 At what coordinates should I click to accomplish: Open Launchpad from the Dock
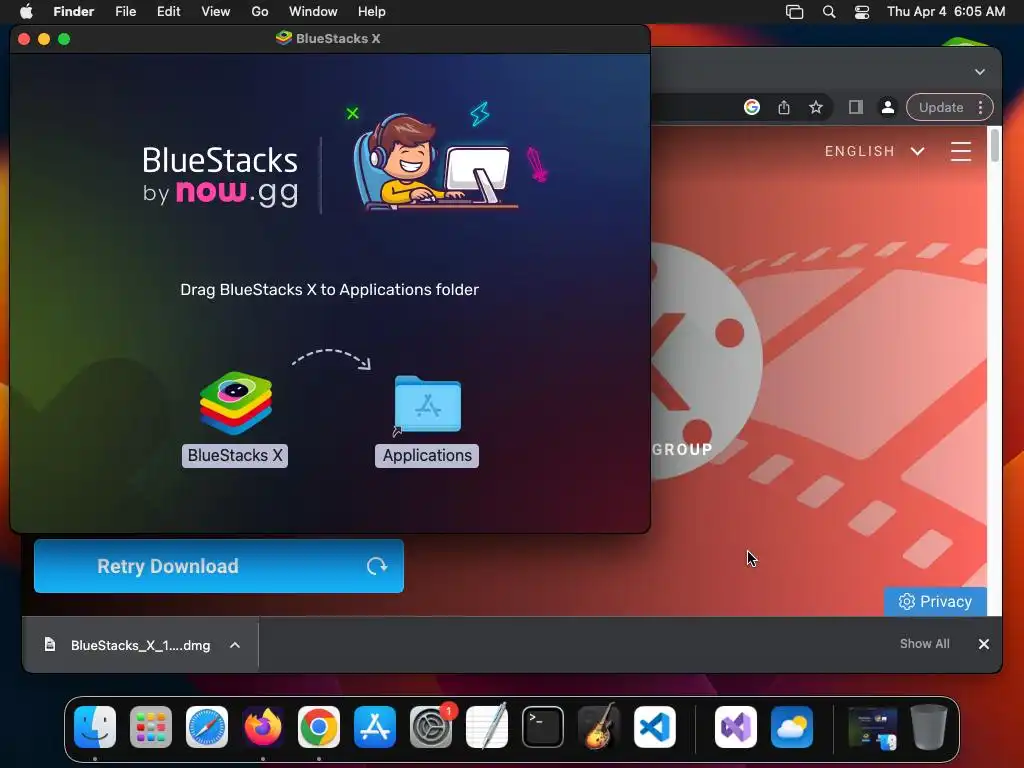151,727
